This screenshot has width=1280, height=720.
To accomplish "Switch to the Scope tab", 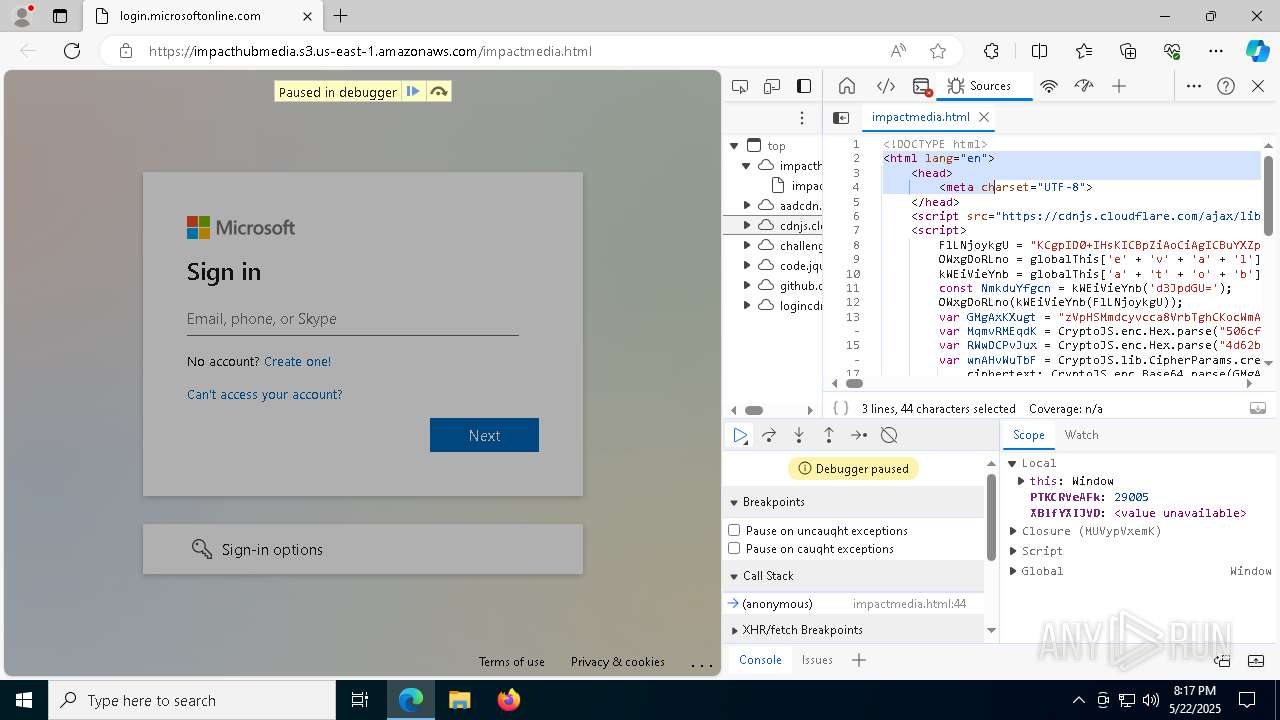I will click(1029, 435).
